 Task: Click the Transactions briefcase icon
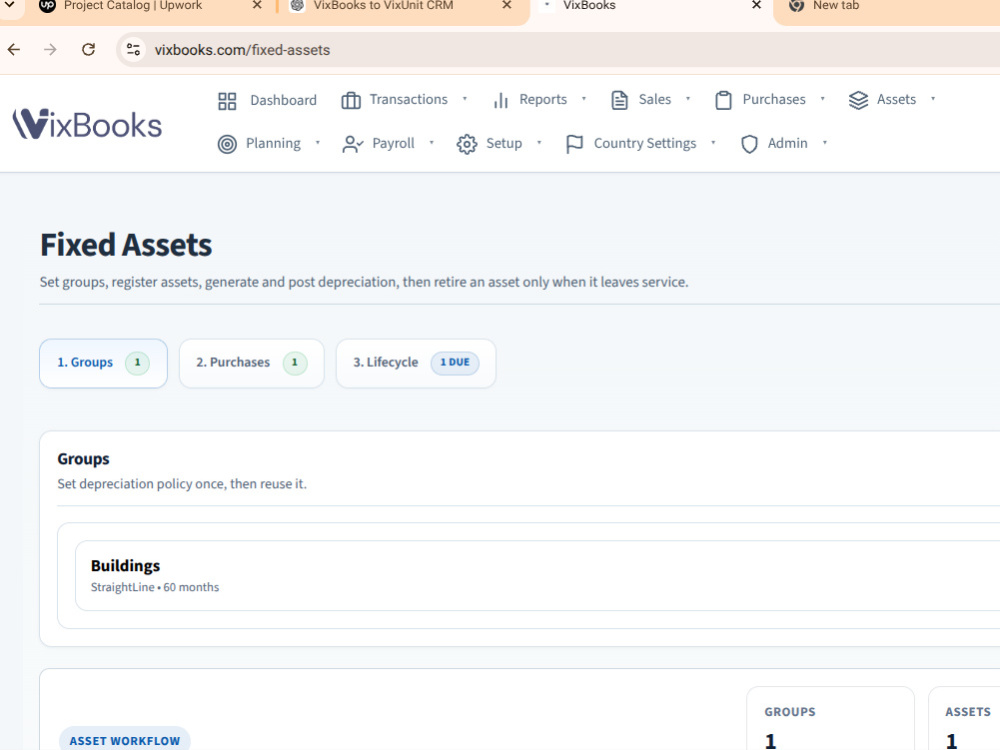tap(351, 100)
